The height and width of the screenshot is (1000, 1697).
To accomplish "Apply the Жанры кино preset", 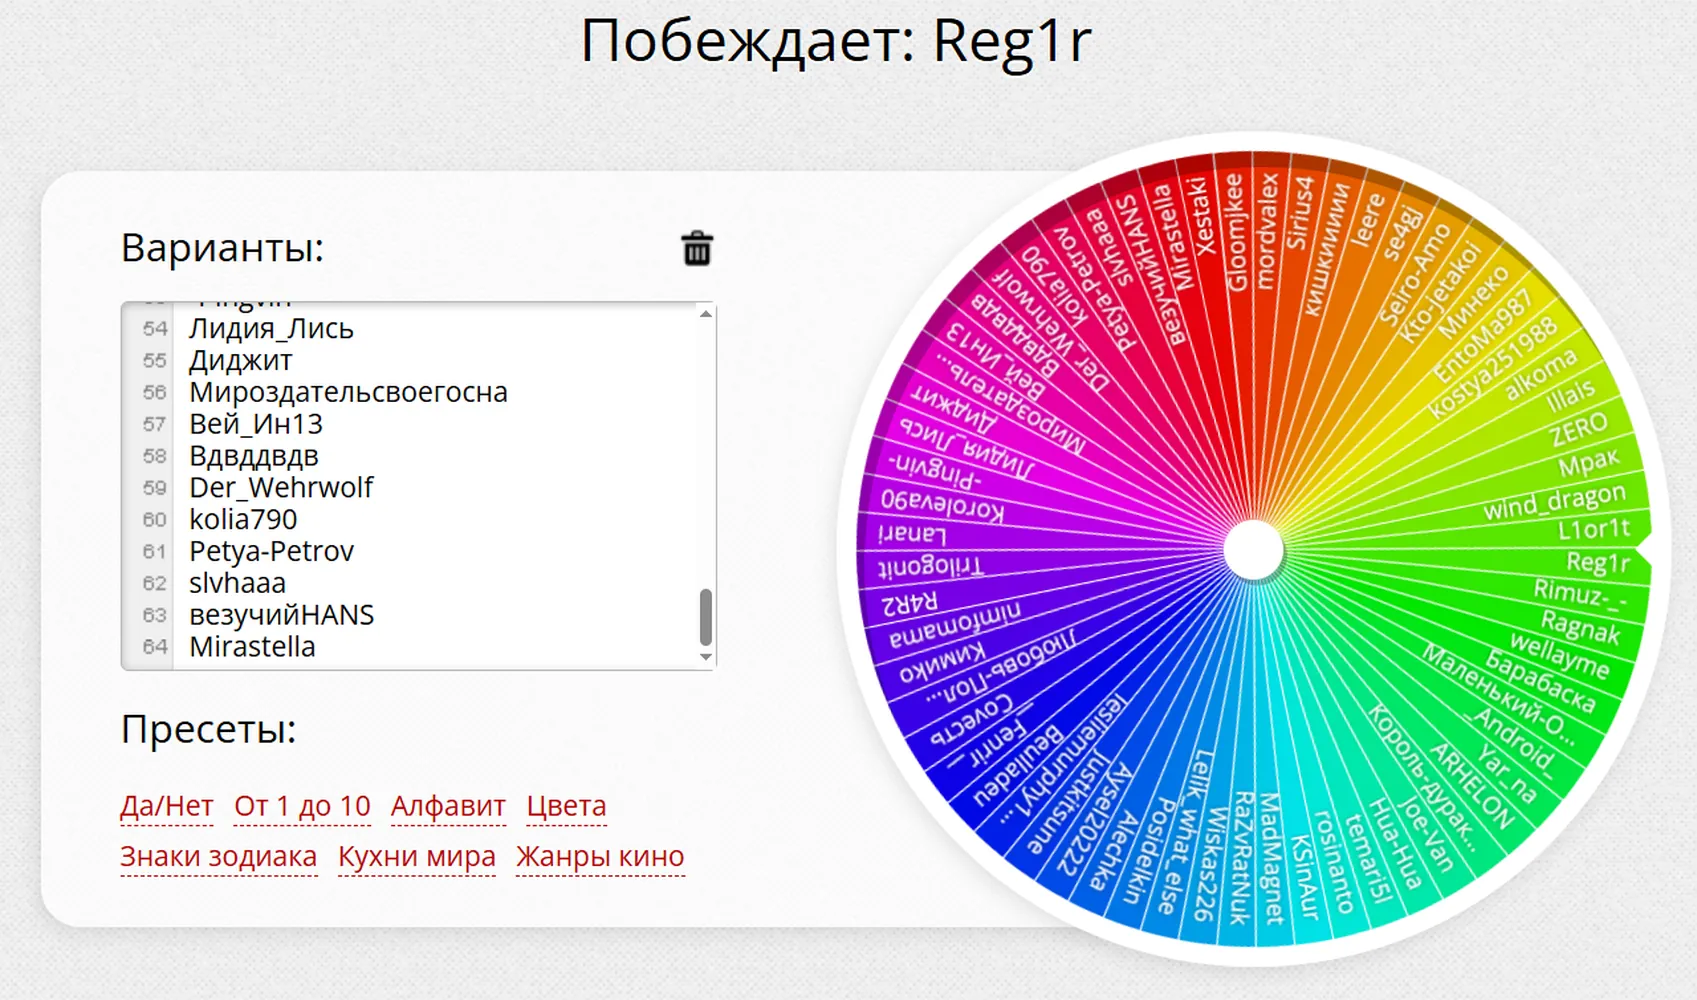I will 600,856.
